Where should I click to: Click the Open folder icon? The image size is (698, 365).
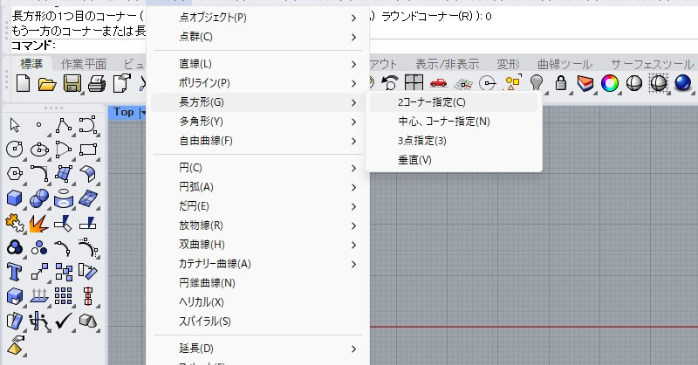[x=47, y=84]
